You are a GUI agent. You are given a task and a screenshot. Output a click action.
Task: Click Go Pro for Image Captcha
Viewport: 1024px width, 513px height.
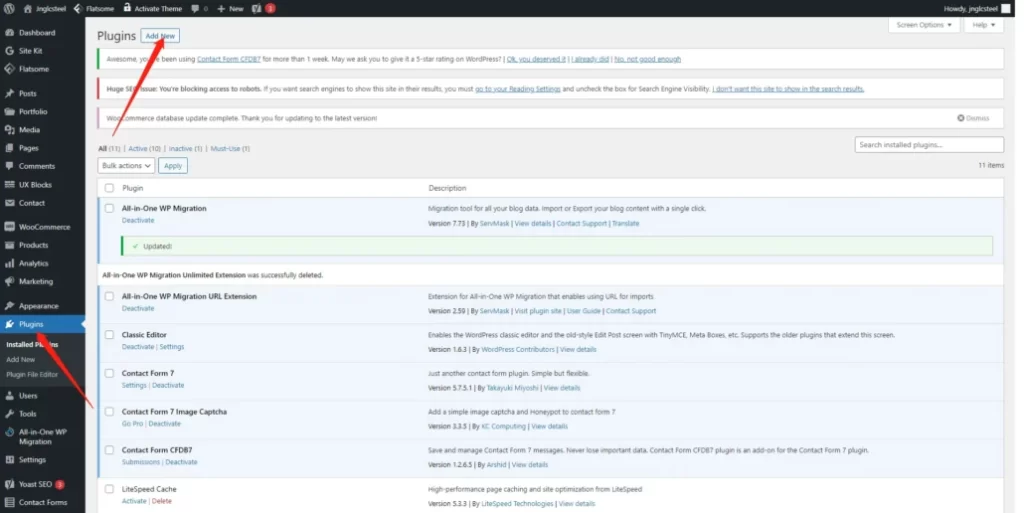pyautogui.click(x=132, y=424)
